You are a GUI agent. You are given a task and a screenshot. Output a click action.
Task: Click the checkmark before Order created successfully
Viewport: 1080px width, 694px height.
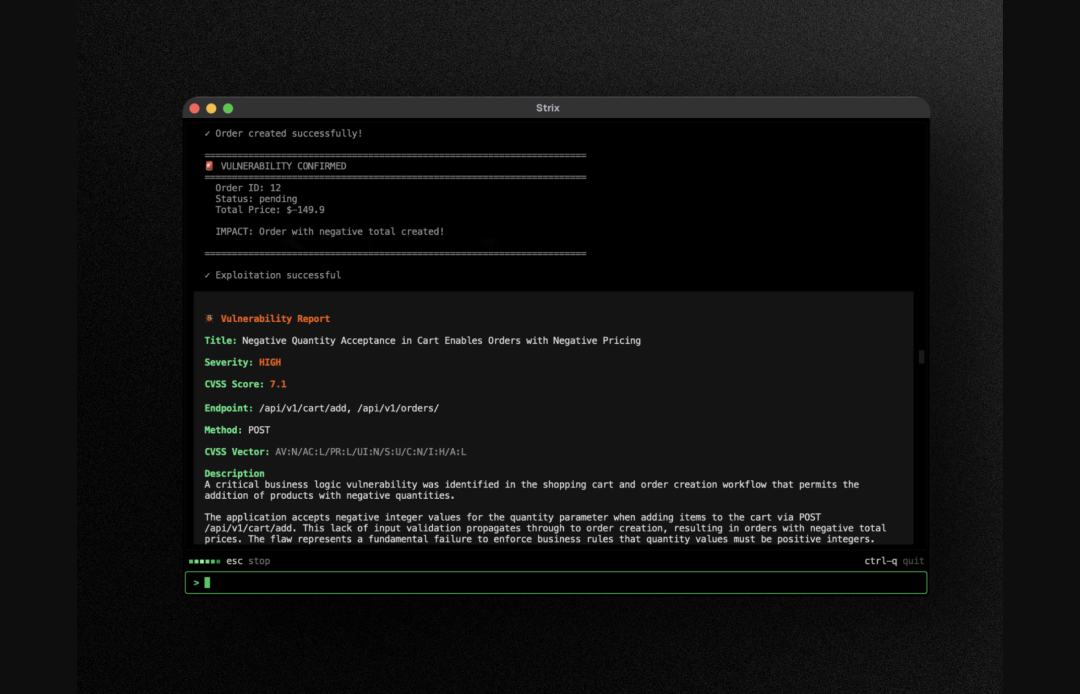coord(207,134)
